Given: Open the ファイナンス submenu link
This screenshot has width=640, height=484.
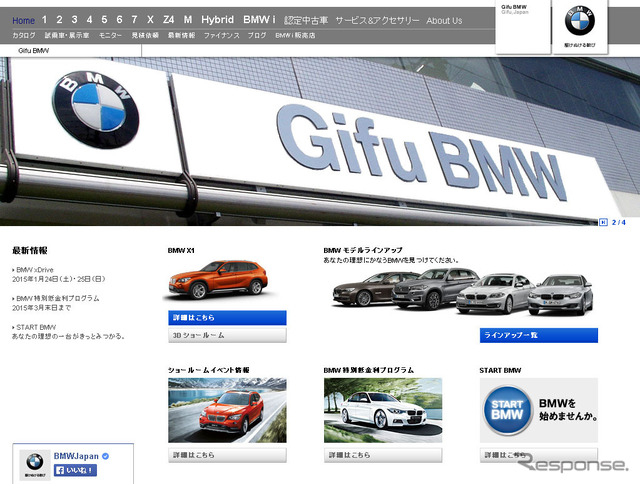Looking at the screenshot, I should [x=222, y=36].
